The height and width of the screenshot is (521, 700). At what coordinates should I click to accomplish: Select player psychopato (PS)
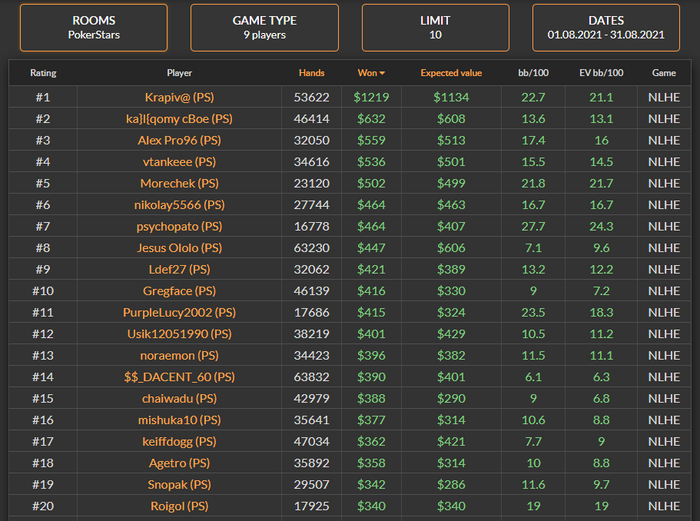click(x=179, y=226)
